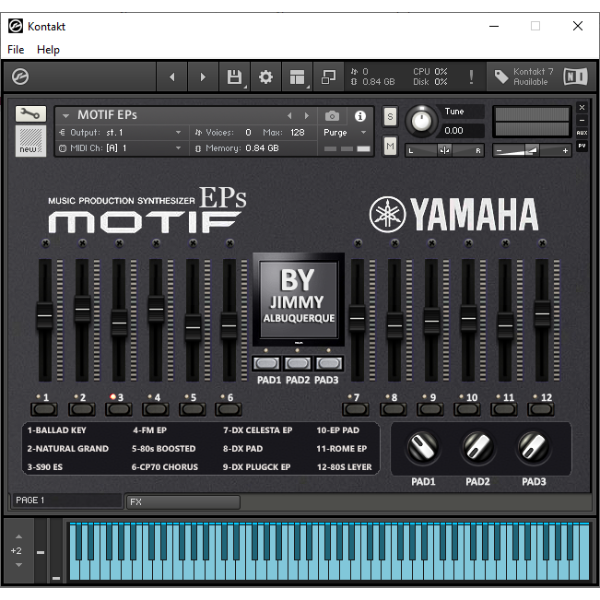This screenshot has height=600, width=600.
Task: Enable sound button 2
Action: click(x=82, y=409)
